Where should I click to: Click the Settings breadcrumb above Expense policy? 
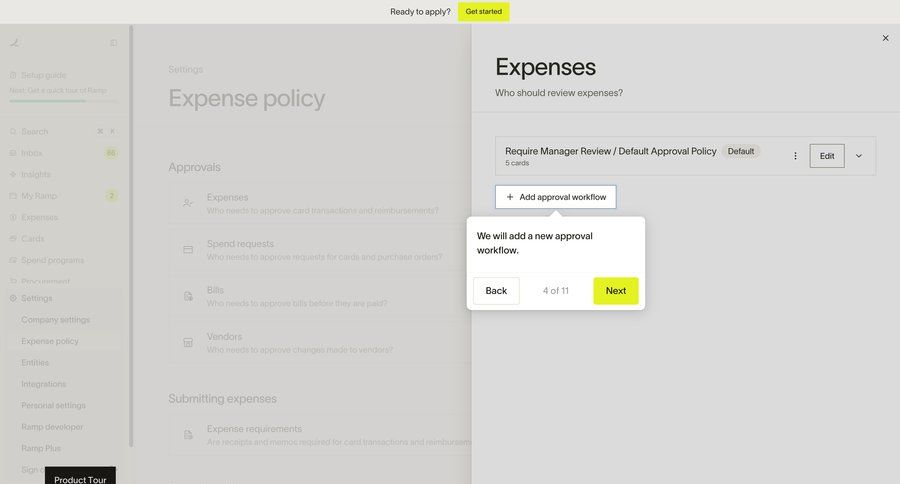click(185, 69)
